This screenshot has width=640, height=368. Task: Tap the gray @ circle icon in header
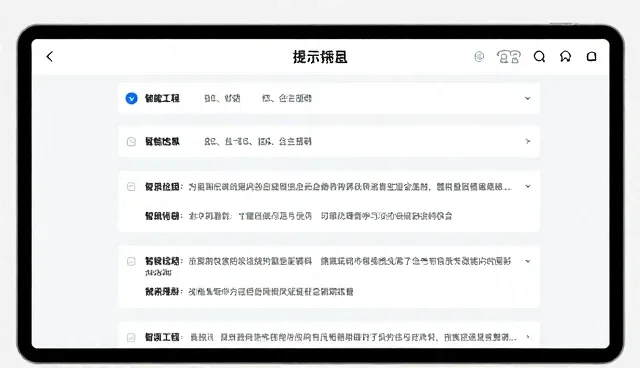click(479, 56)
